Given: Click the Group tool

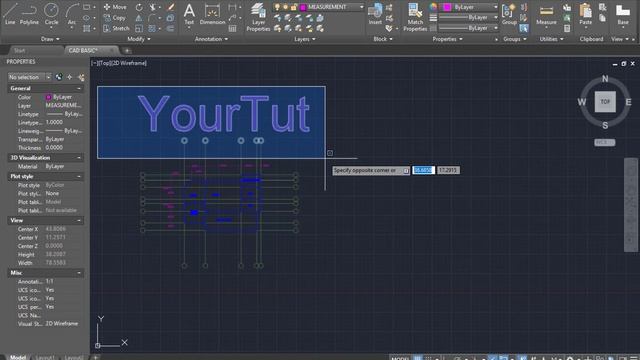Looking at the screenshot, I should [x=509, y=14].
